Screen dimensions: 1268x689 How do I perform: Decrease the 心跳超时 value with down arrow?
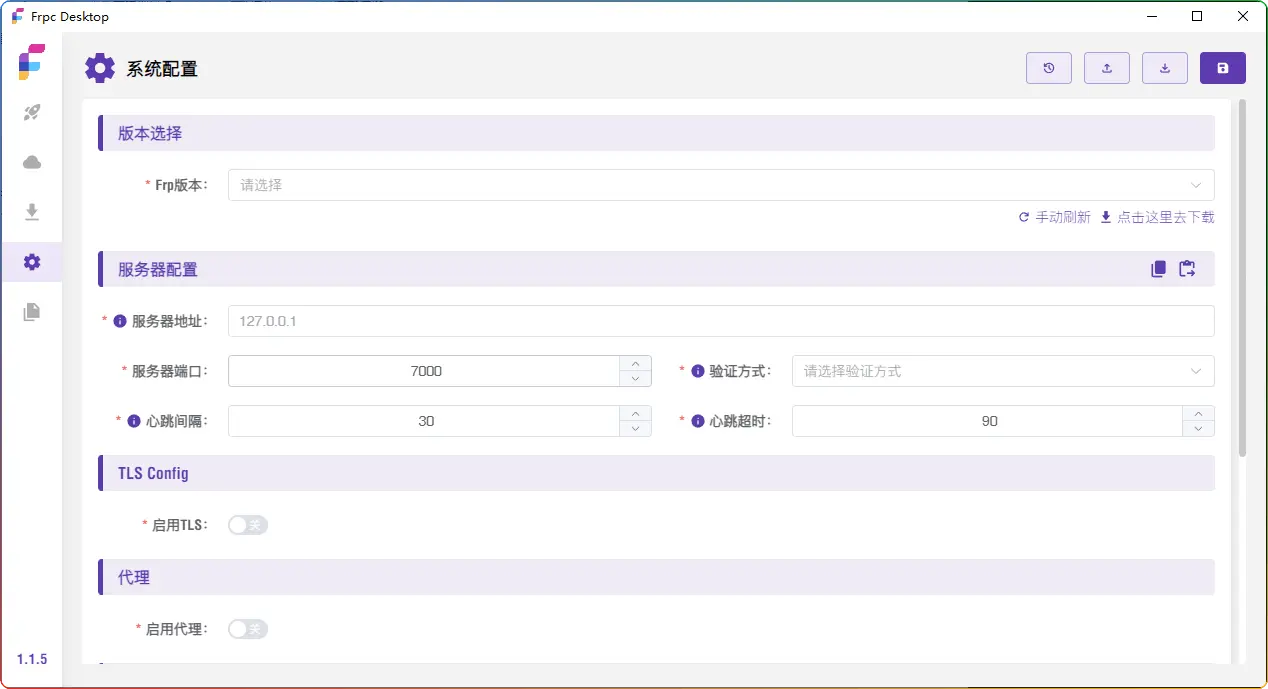(1198, 429)
